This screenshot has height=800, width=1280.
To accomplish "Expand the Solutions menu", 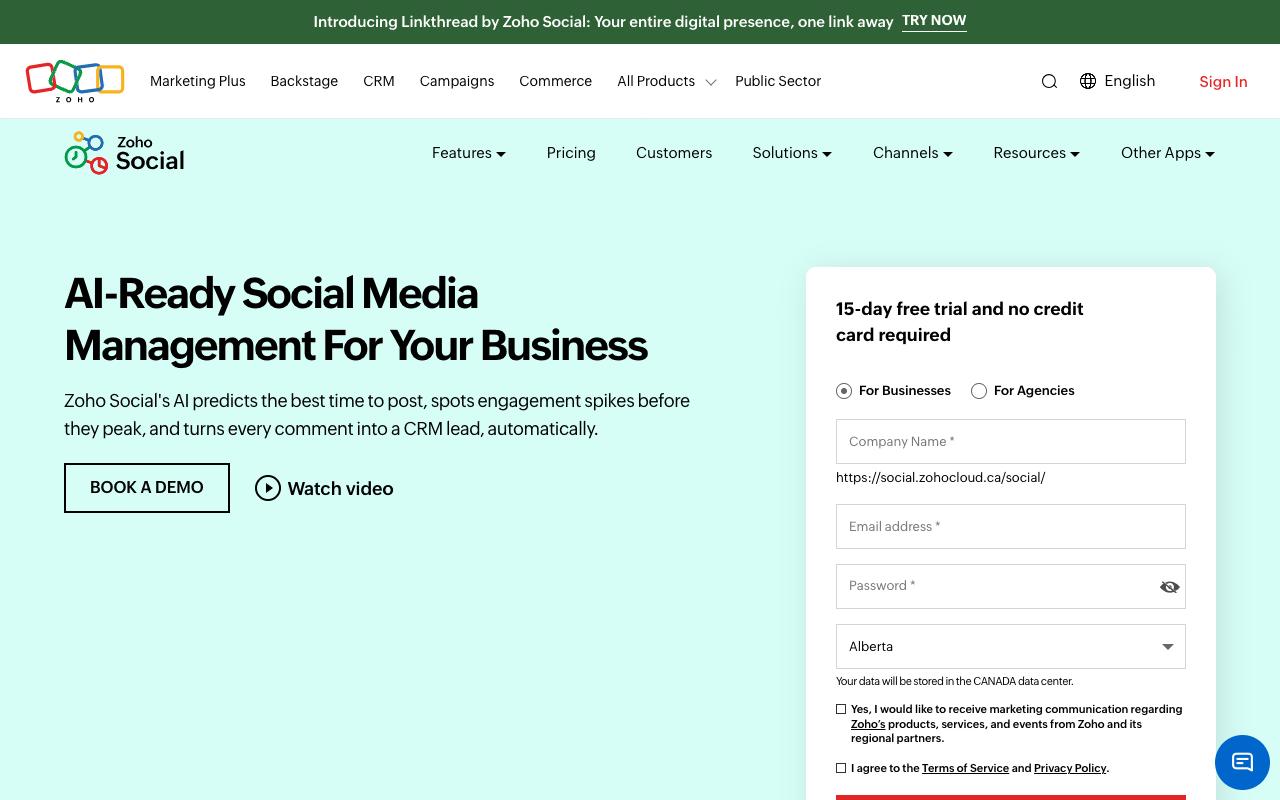I will (x=792, y=153).
